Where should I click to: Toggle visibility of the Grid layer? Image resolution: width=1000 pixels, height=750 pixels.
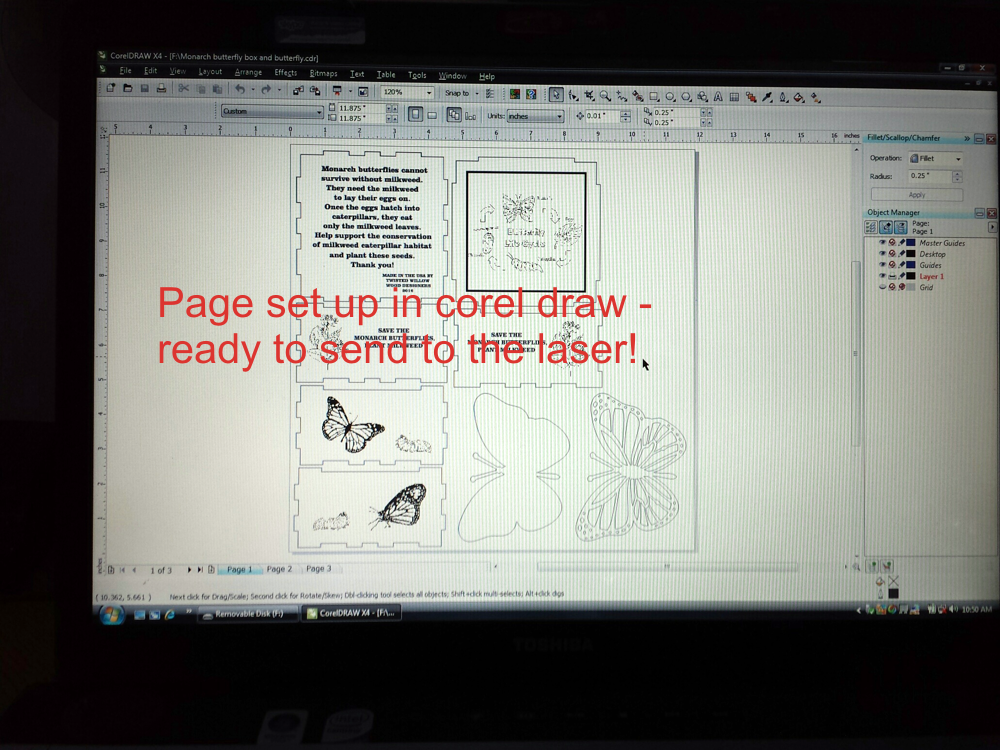(883, 287)
